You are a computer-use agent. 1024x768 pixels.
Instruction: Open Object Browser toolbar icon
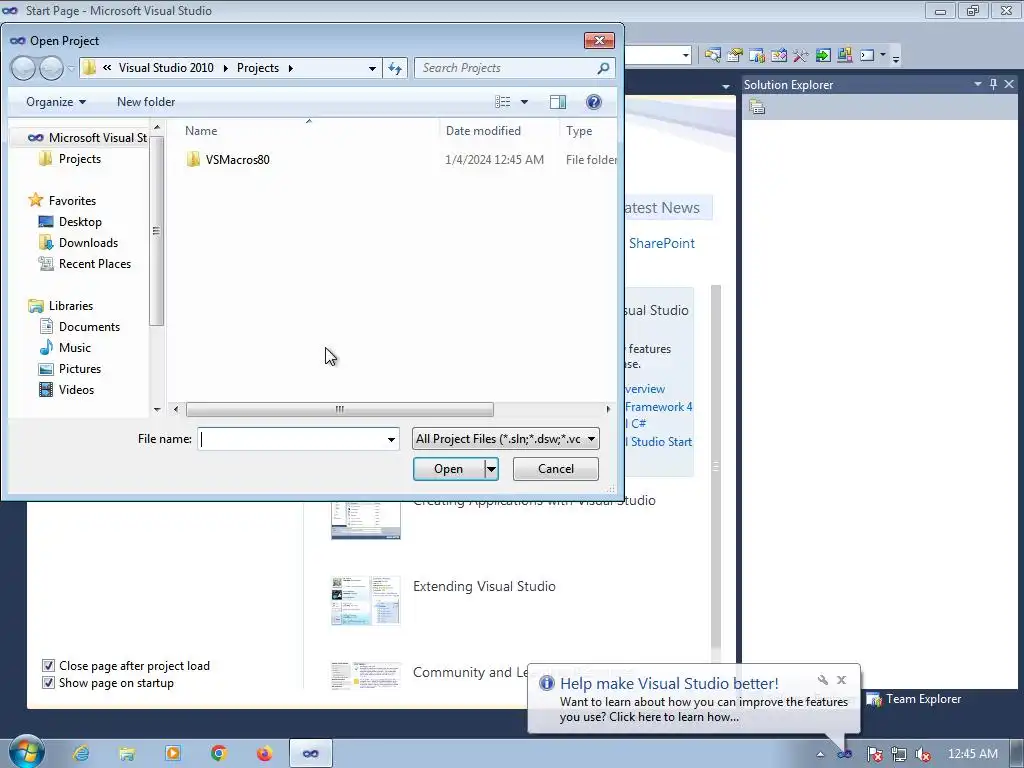pos(778,55)
